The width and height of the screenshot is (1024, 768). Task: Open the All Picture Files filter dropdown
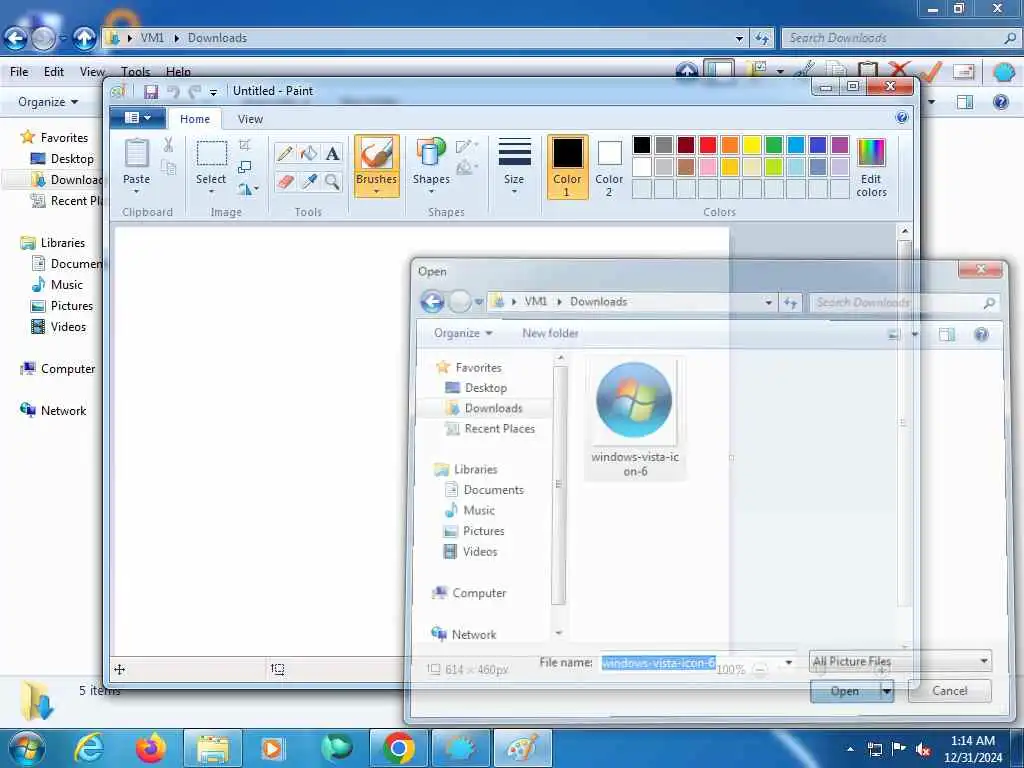[x=901, y=662]
